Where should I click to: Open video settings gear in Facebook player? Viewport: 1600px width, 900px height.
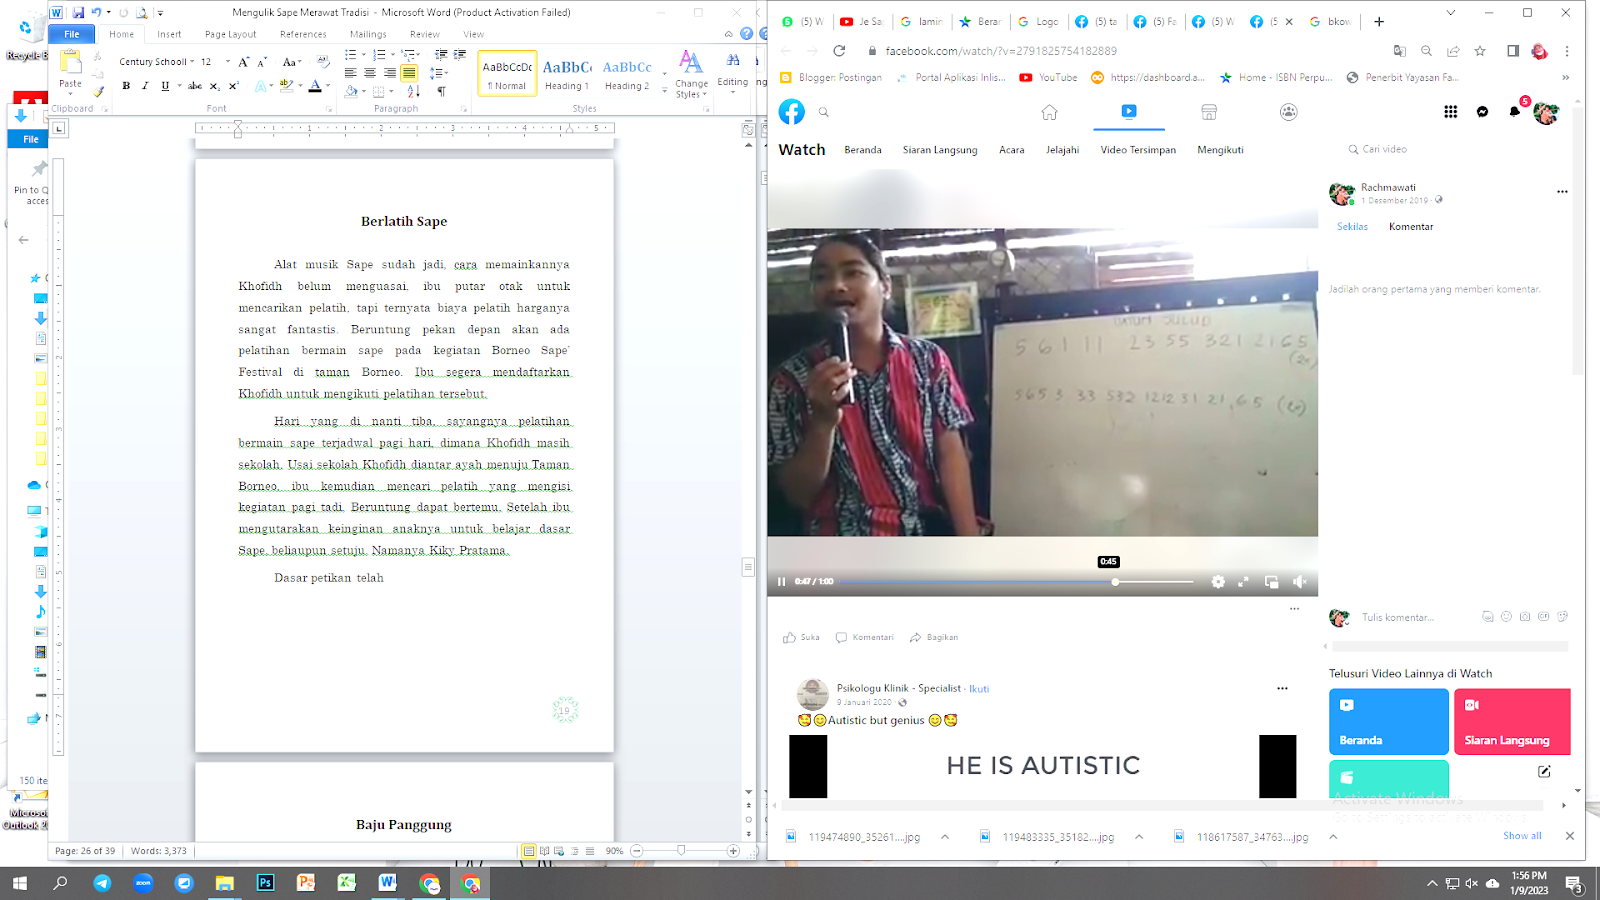click(1218, 581)
